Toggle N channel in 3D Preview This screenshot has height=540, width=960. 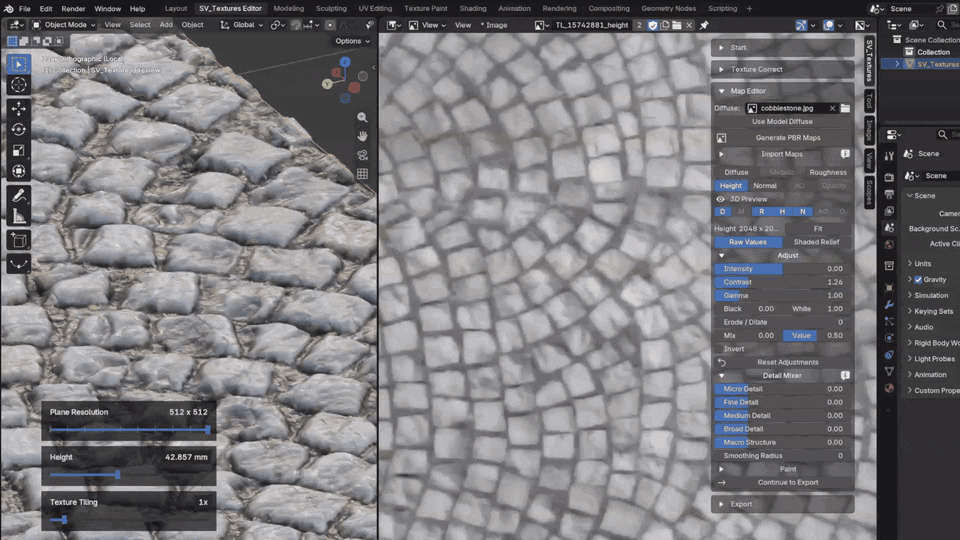point(803,212)
